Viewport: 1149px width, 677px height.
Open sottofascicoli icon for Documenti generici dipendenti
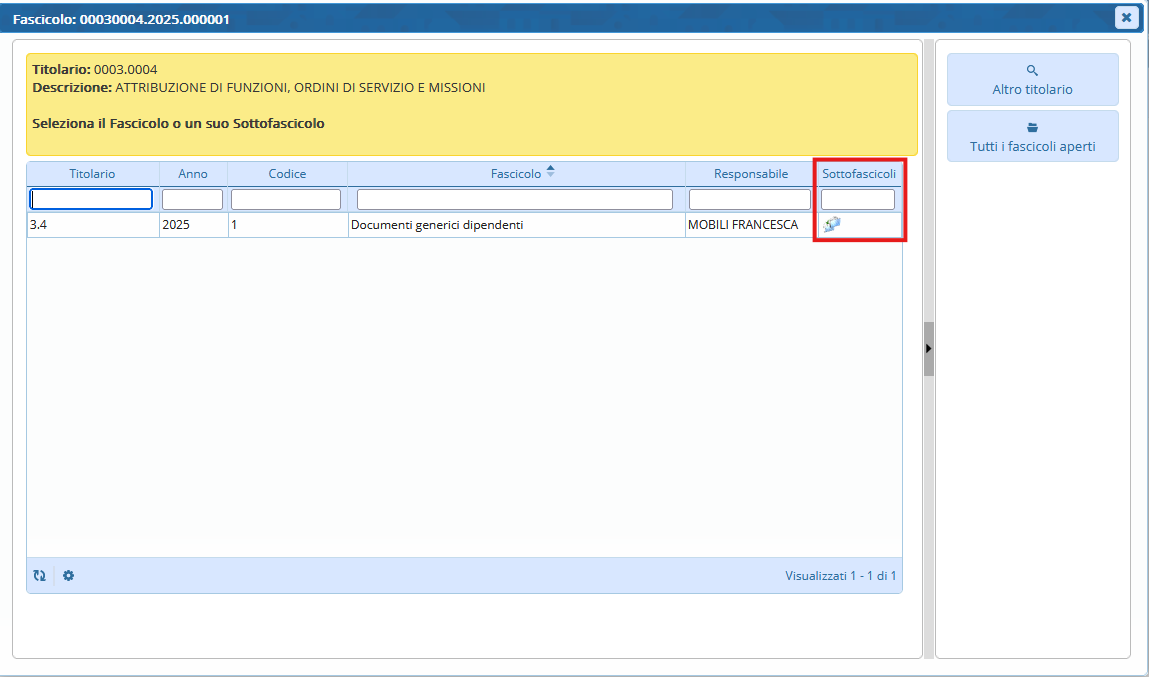coord(831,225)
